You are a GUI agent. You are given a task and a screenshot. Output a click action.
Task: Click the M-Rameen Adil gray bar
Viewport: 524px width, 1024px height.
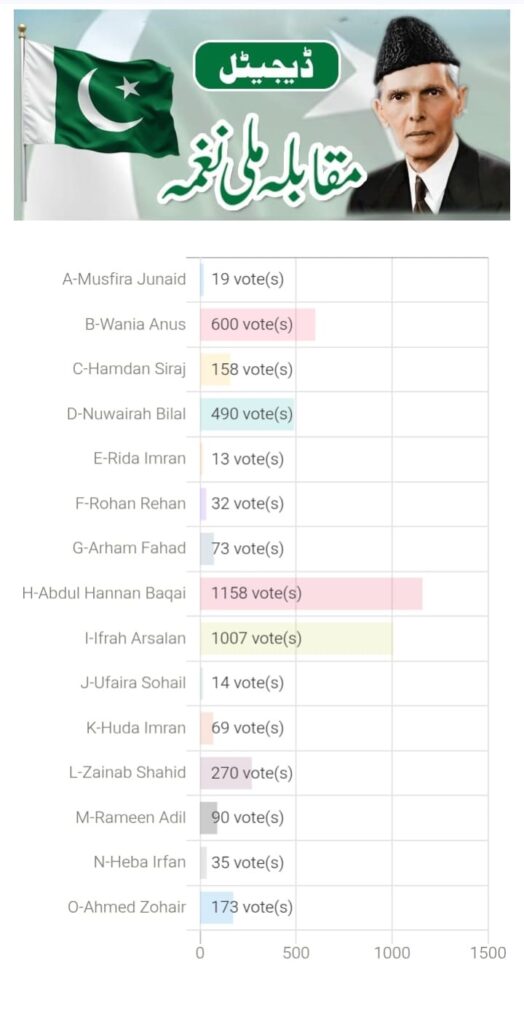(x=208, y=818)
